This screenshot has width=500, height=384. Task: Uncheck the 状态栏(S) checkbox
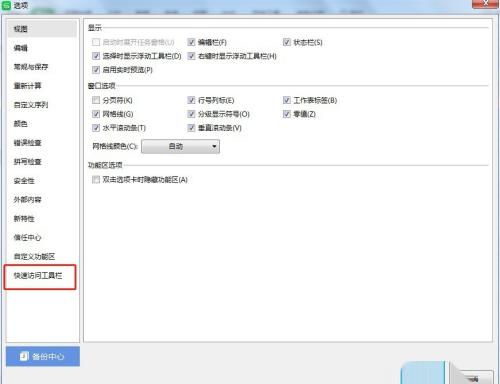[287, 42]
